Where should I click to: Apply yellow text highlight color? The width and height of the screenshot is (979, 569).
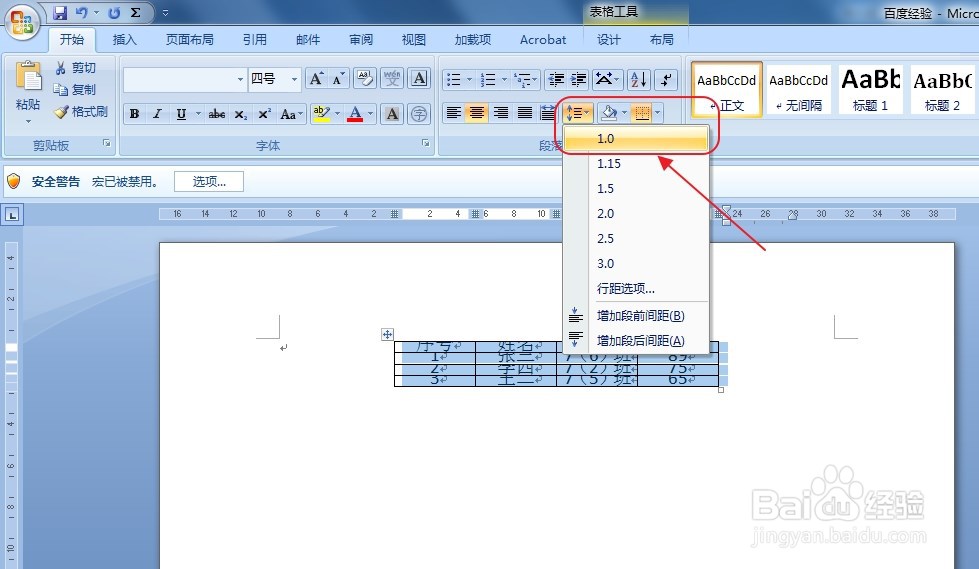[322, 114]
